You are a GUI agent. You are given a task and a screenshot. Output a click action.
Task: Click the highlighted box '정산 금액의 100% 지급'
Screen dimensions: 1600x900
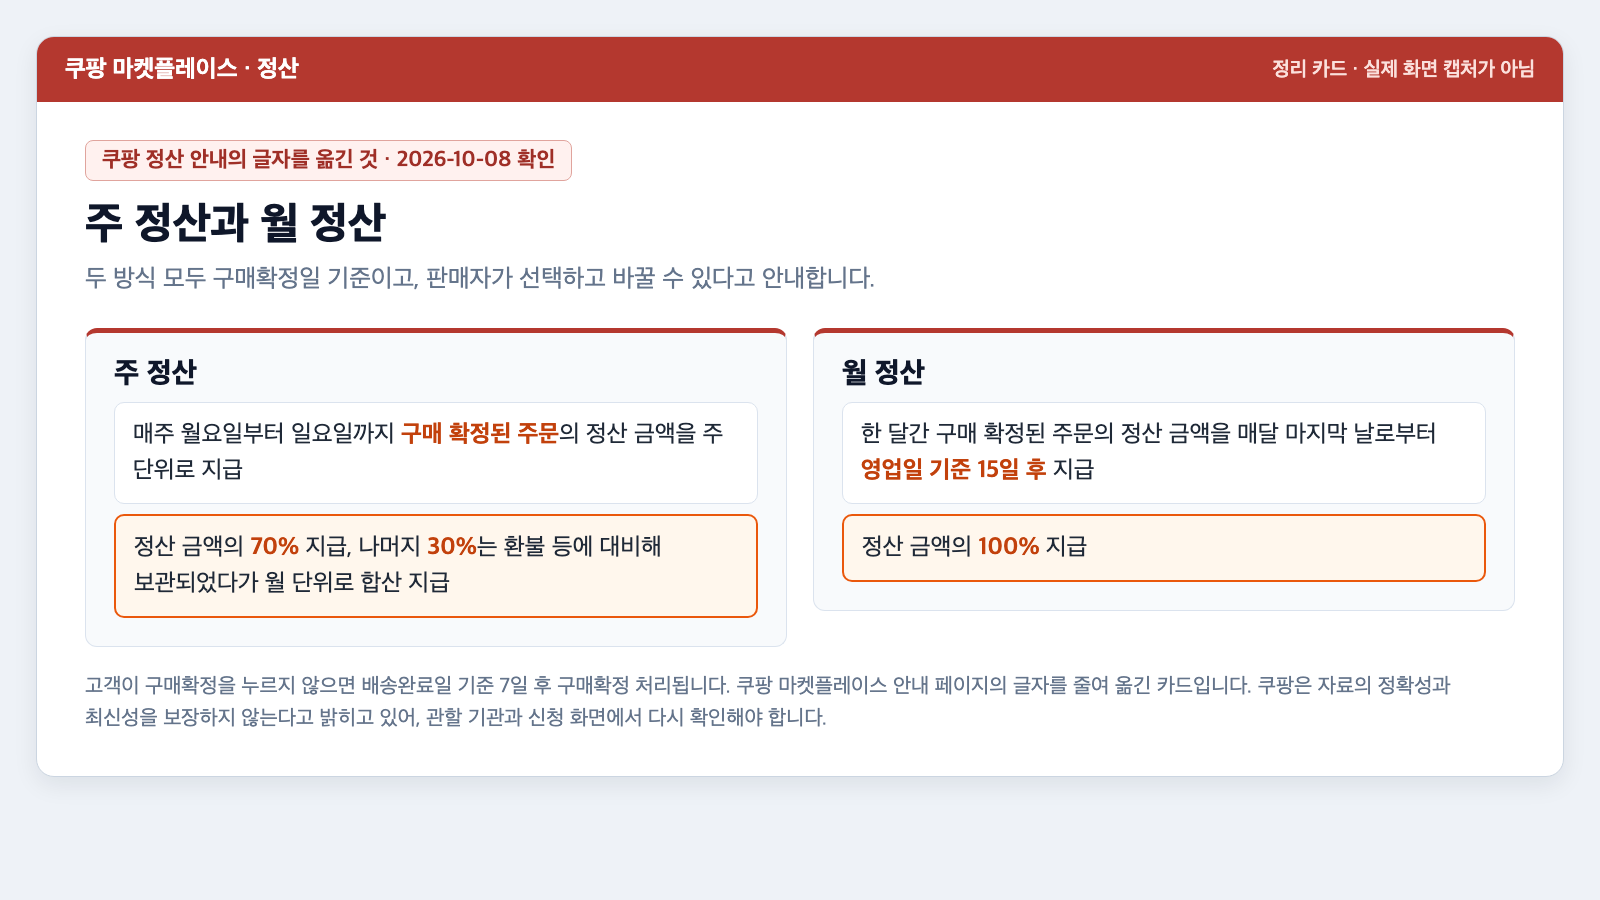(x=1164, y=548)
